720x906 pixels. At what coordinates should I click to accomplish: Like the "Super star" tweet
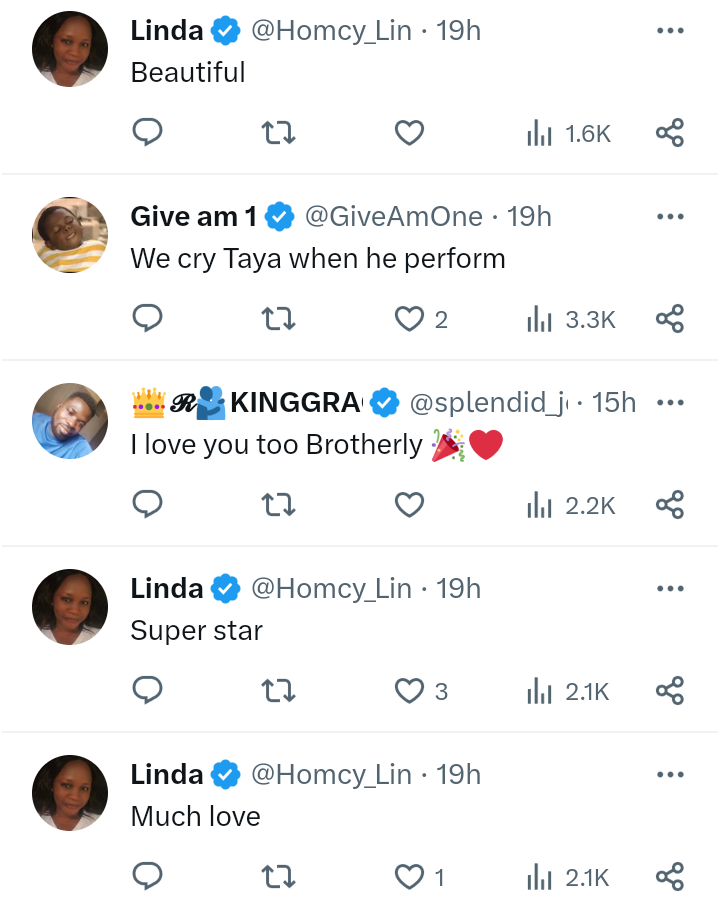click(x=409, y=691)
